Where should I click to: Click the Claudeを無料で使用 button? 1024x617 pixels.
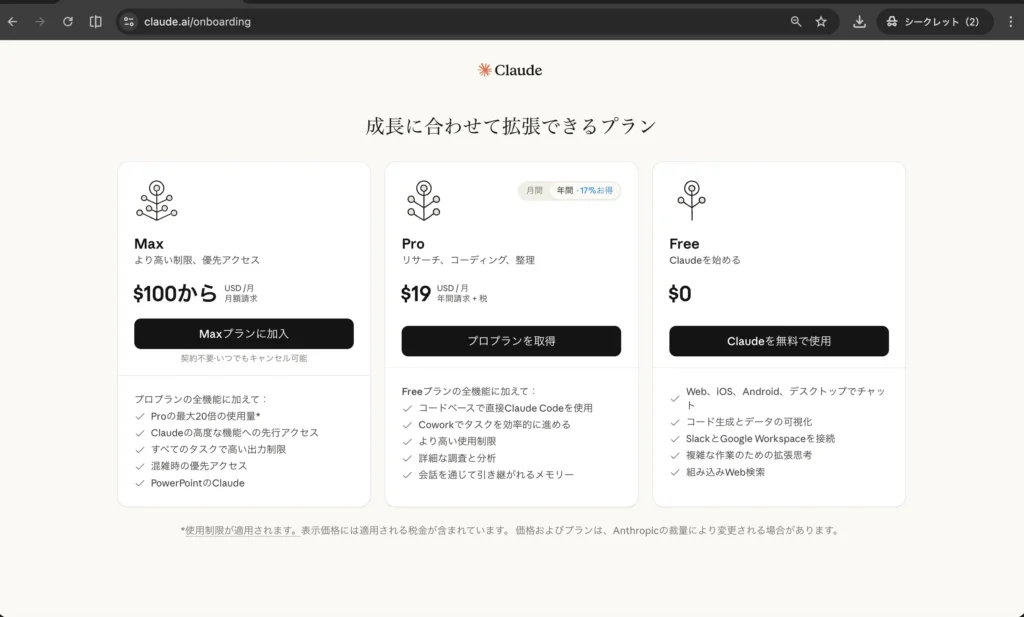tap(779, 341)
